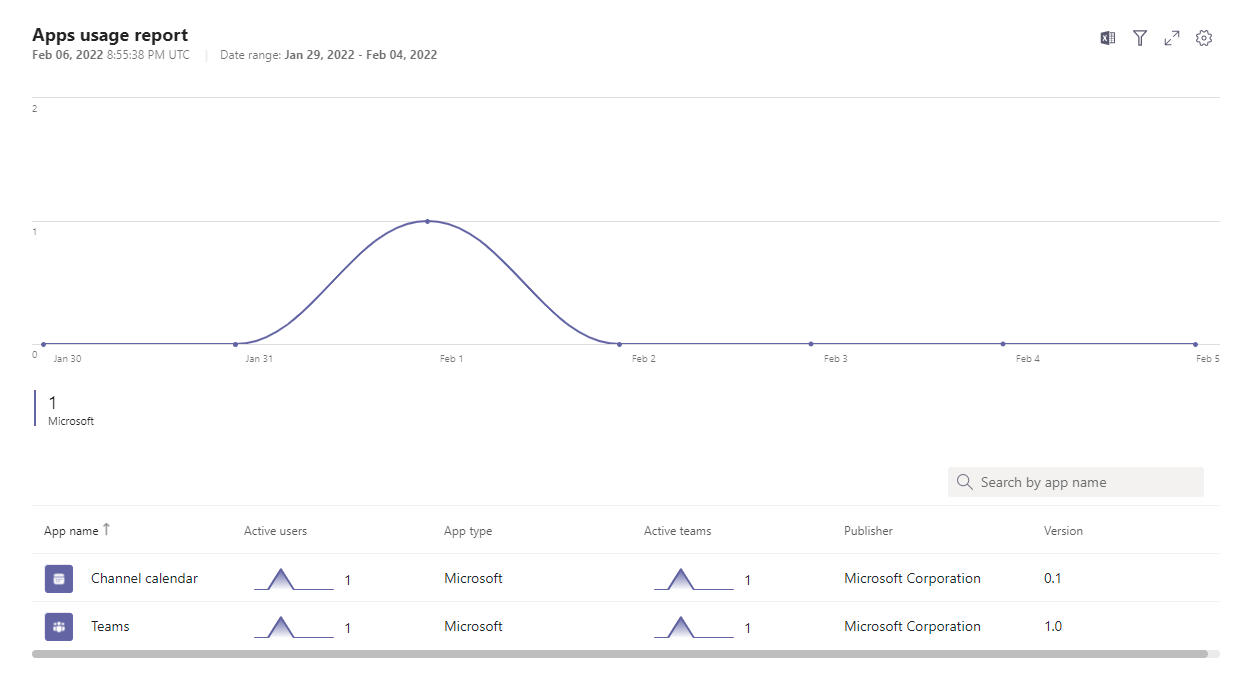
Task: Open the filter icon
Action: click(x=1139, y=38)
